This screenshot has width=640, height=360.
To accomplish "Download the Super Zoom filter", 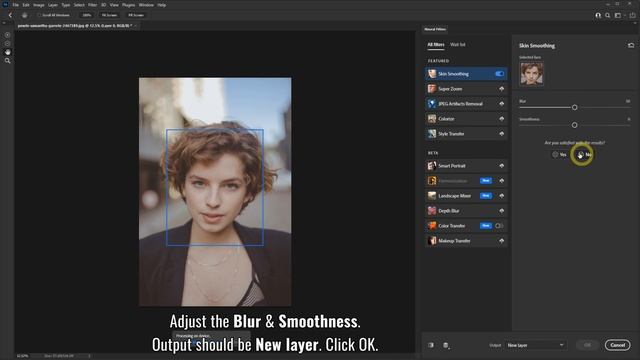I will tap(501, 89).
